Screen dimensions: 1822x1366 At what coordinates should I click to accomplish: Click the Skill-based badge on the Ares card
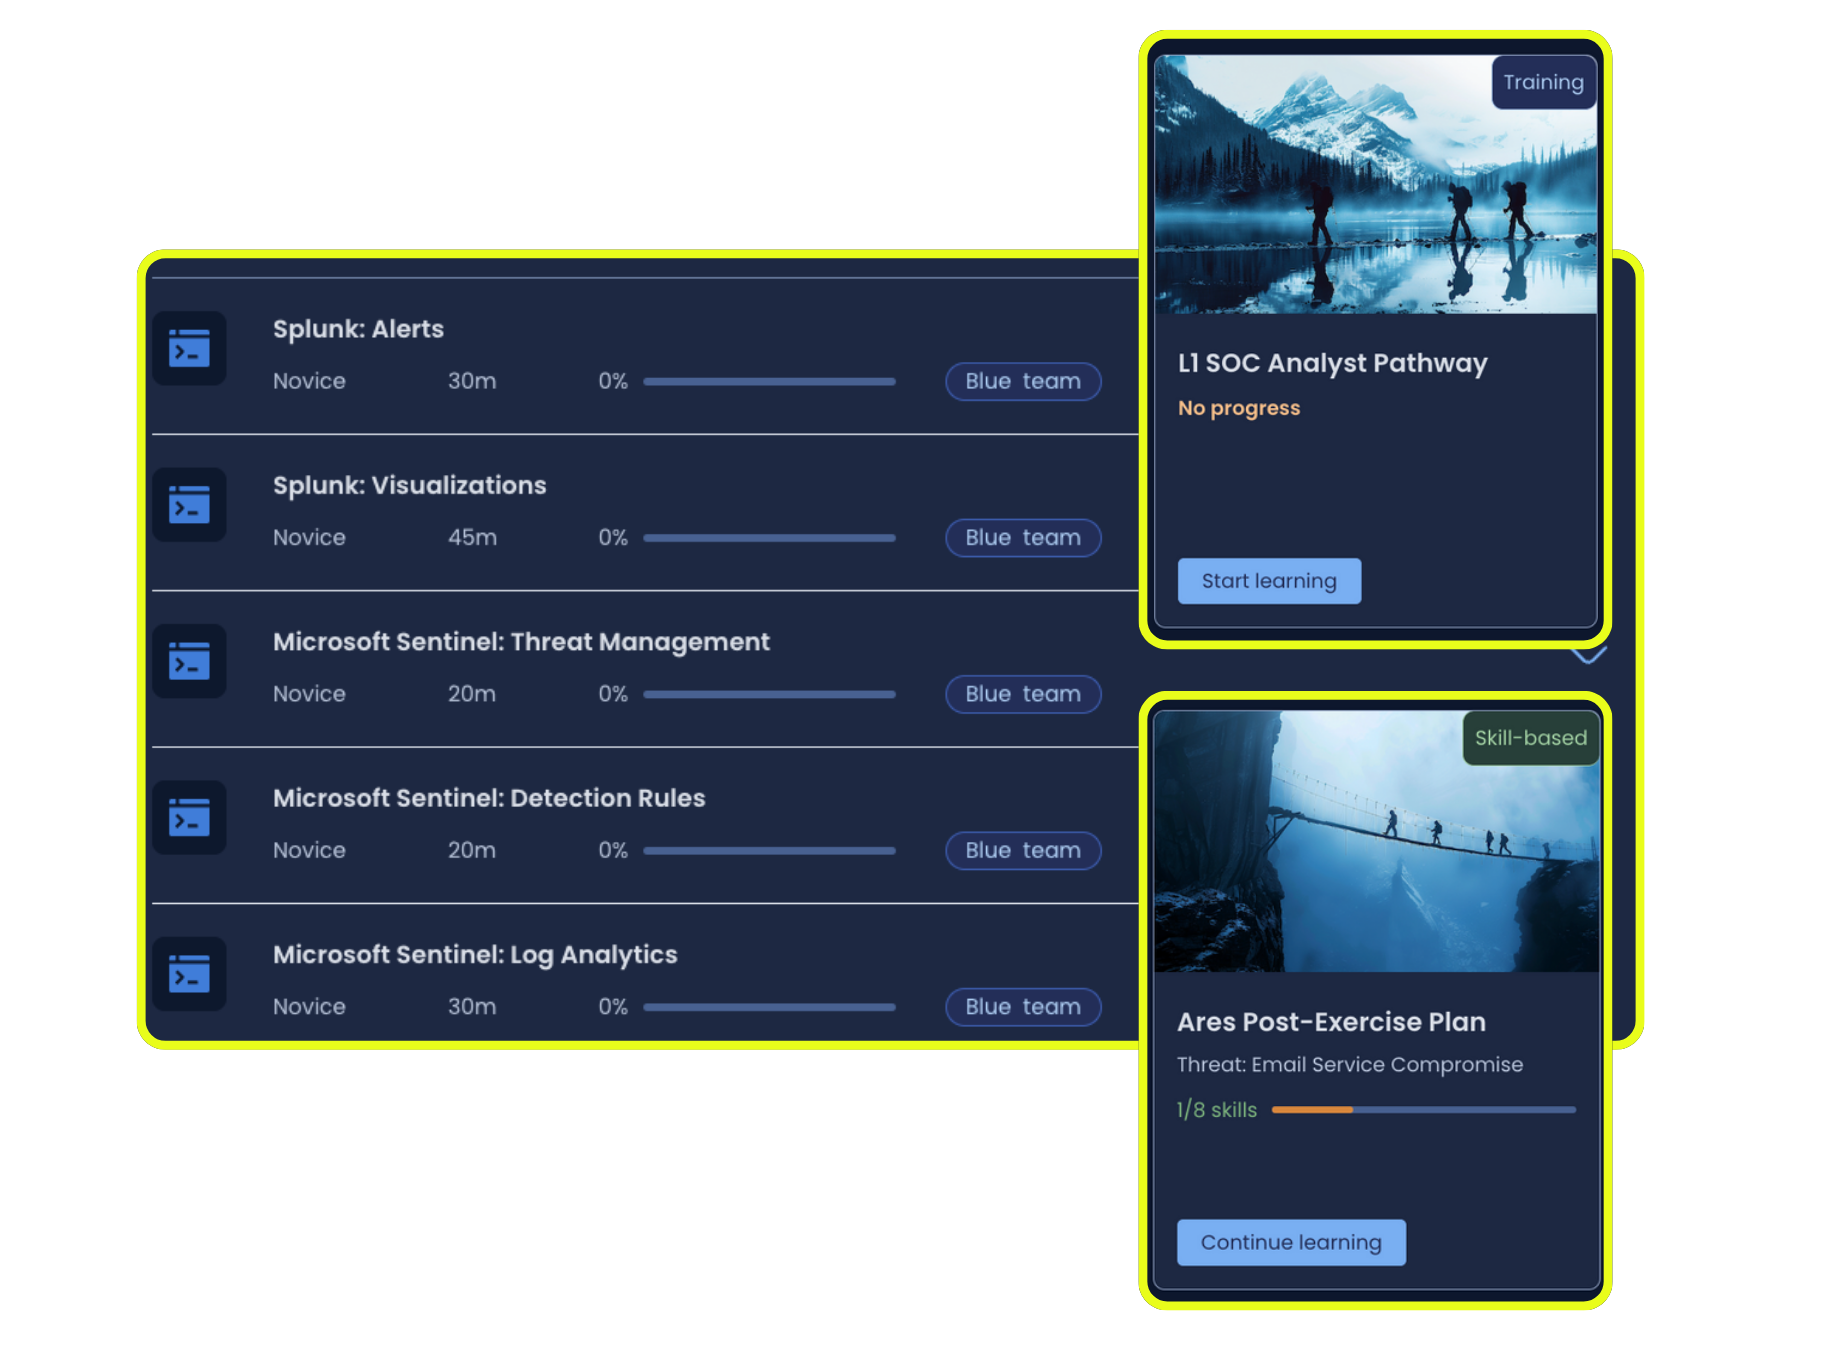tap(1529, 738)
